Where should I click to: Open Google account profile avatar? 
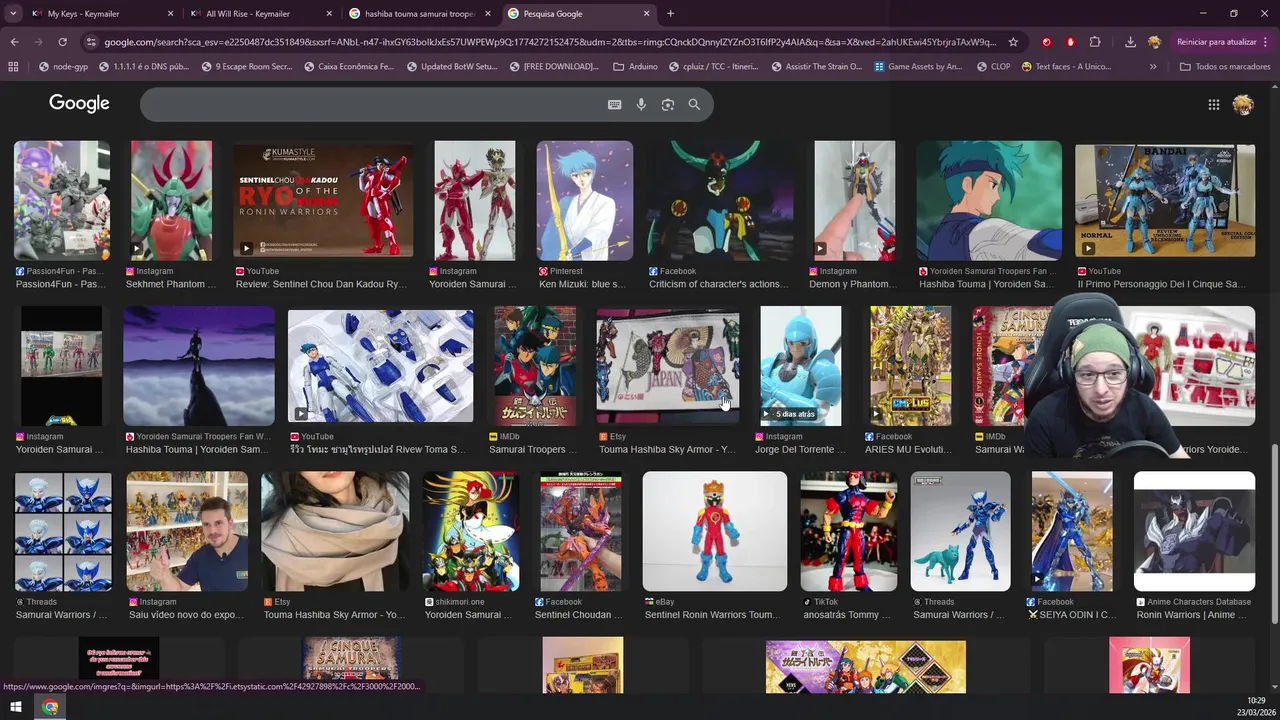pos(1243,104)
